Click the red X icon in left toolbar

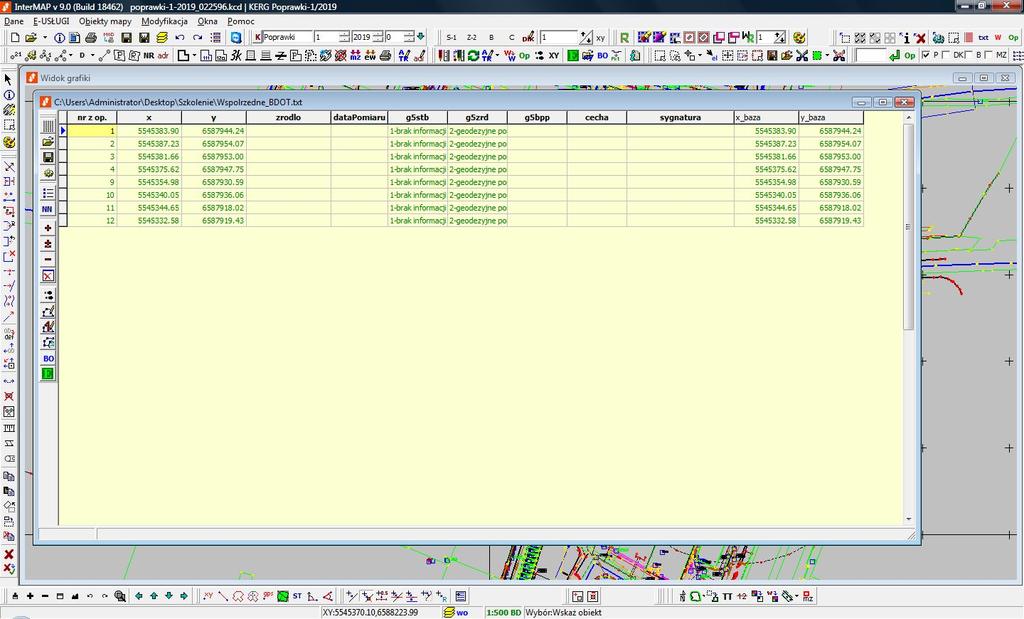pos(8,554)
